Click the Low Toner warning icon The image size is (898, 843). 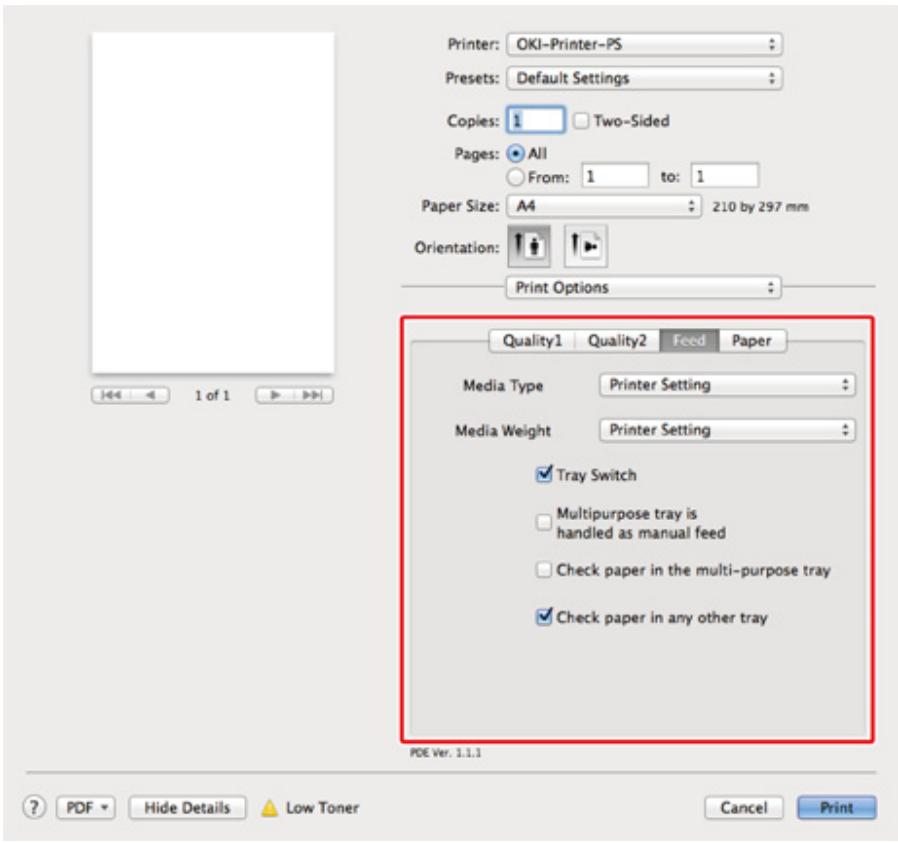point(269,808)
